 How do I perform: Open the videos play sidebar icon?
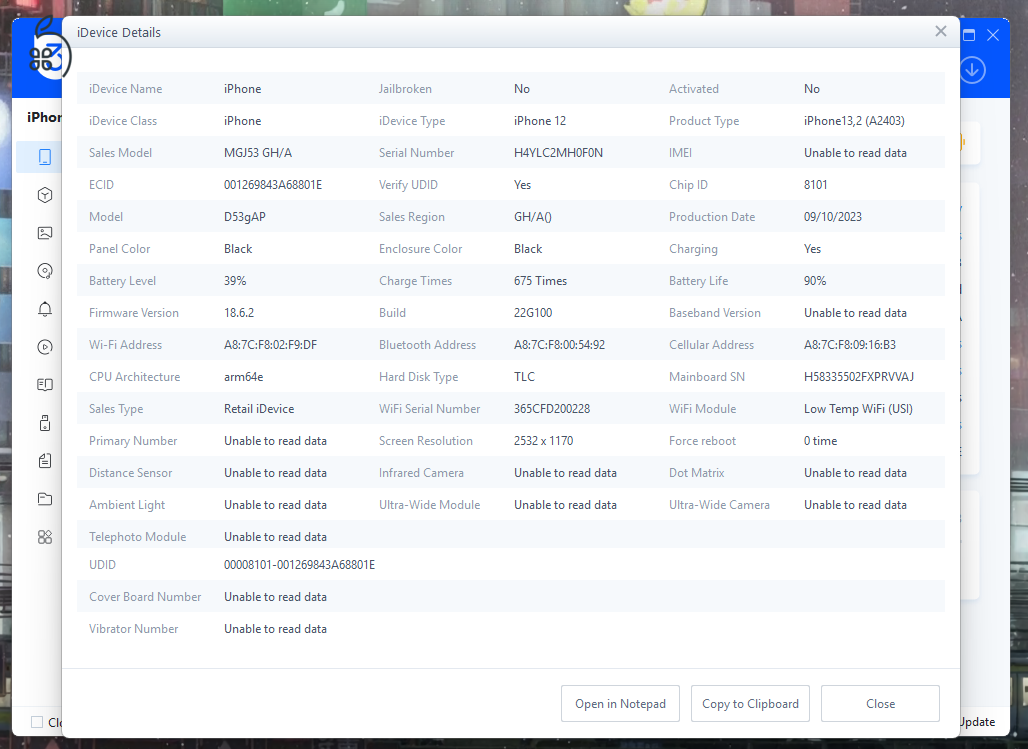45,347
